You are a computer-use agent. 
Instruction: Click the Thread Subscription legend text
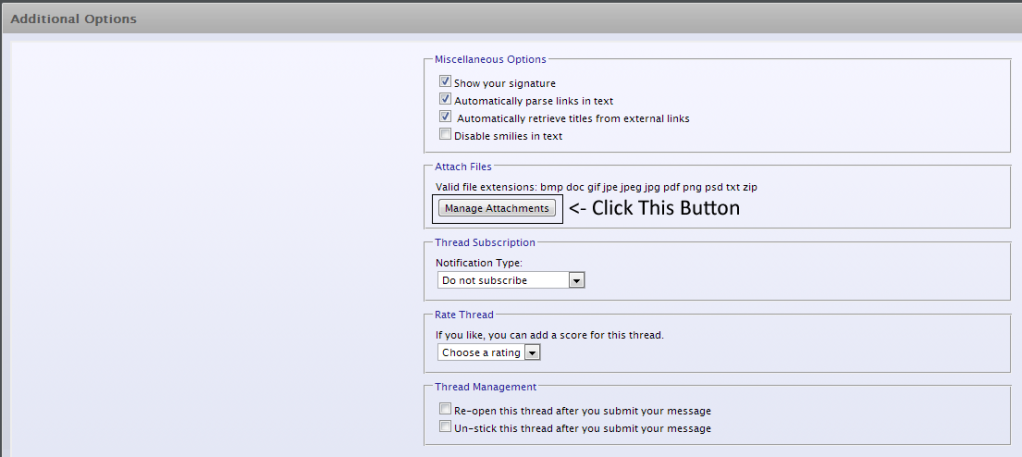pos(485,243)
